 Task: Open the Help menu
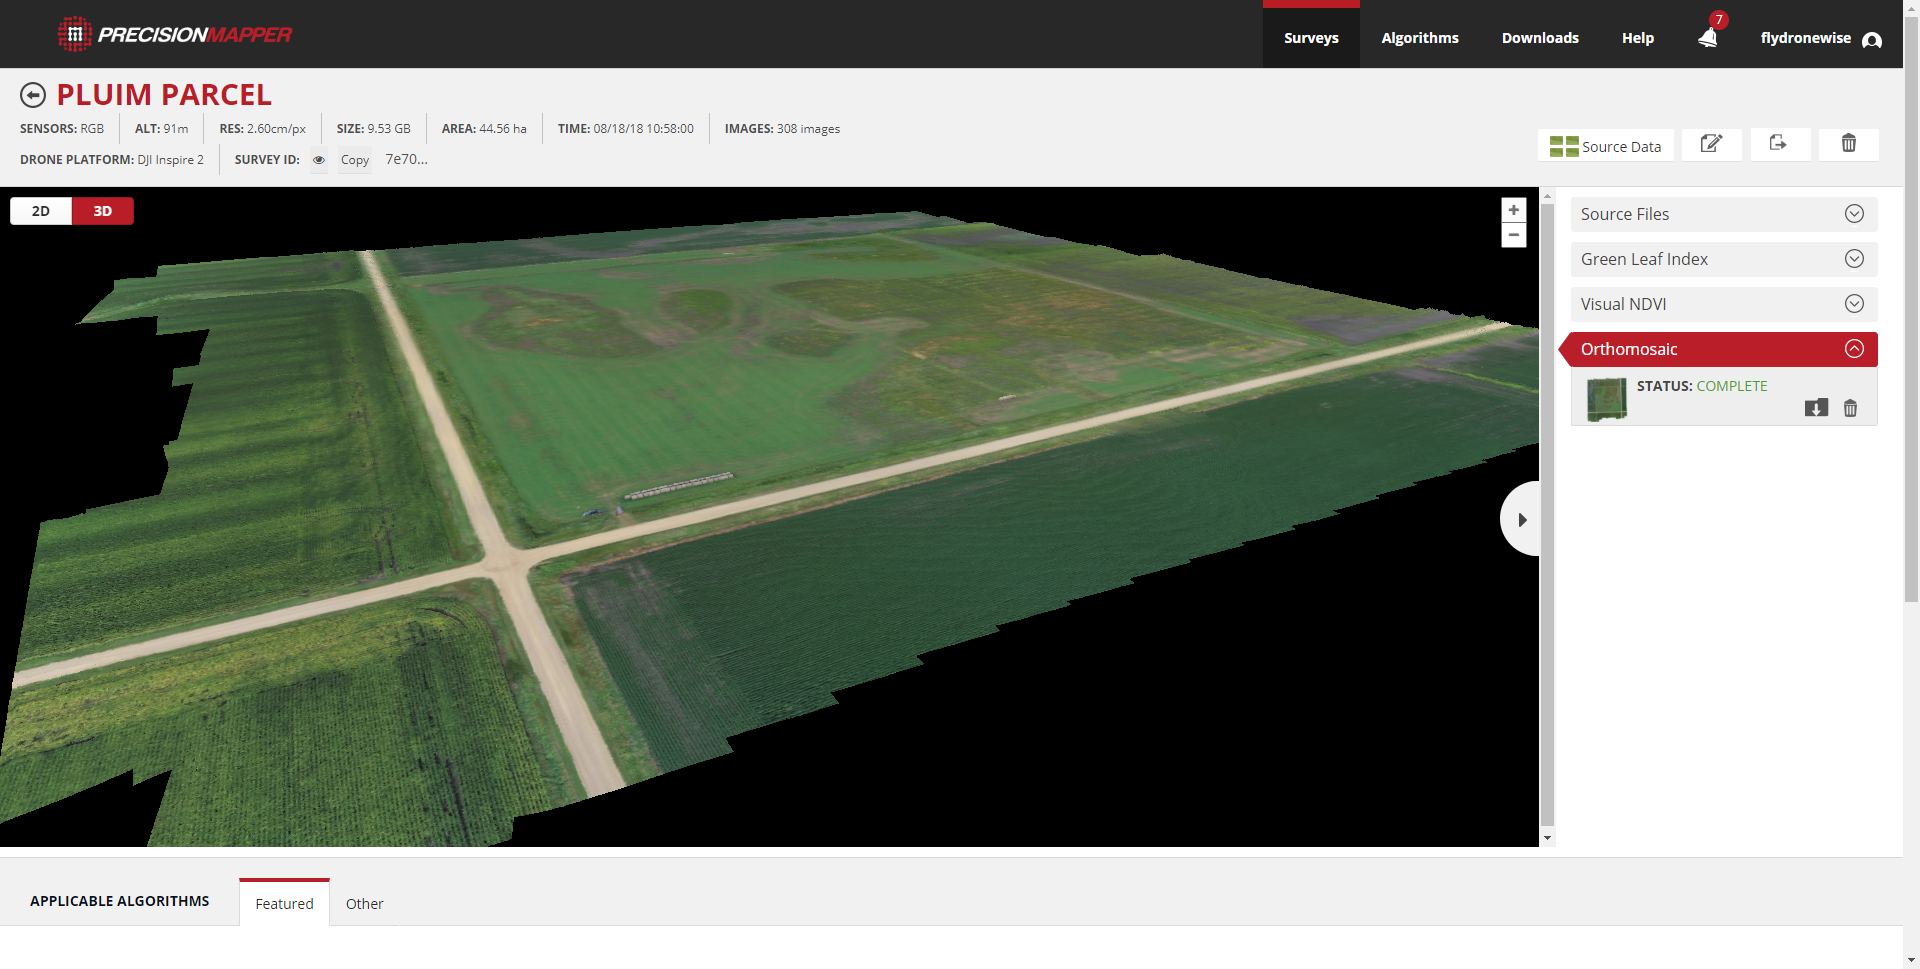[x=1638, y=38]
